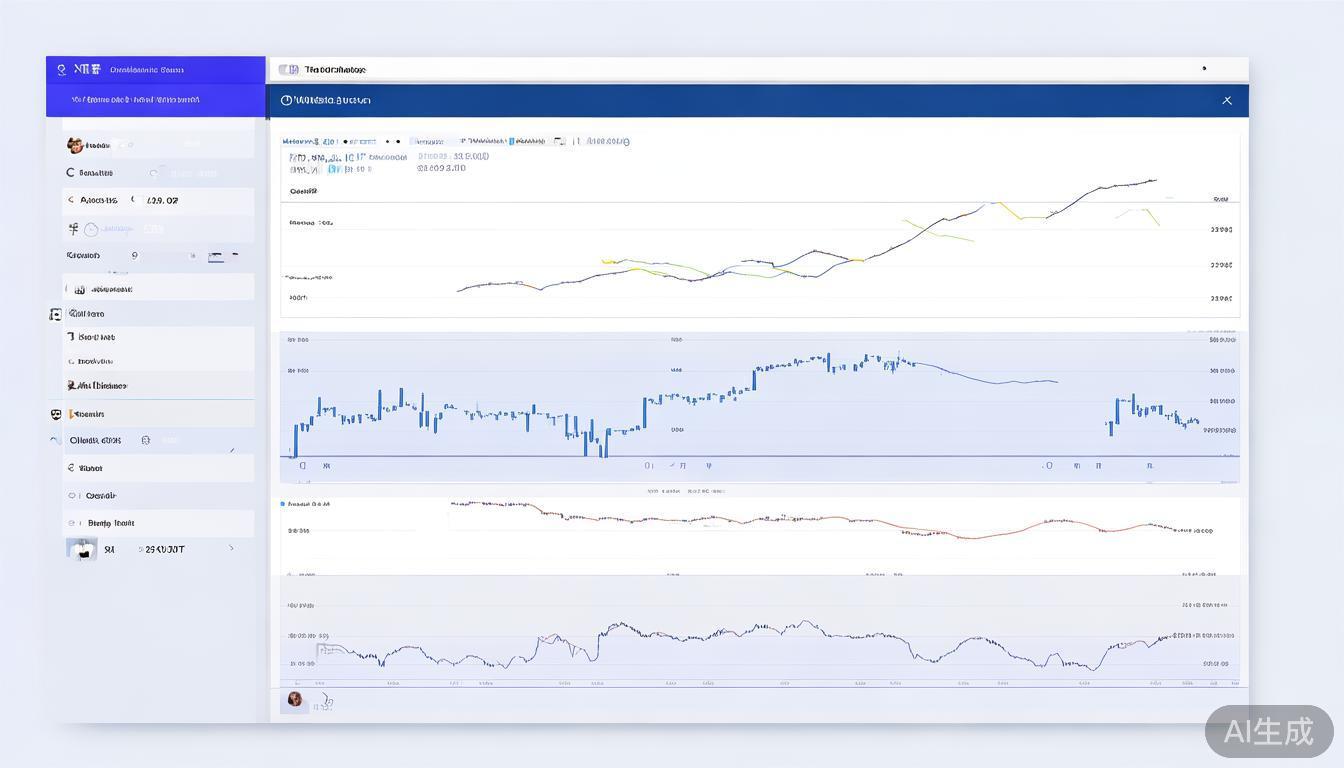Toggle the light blue indicator in chart legend
The height and width of the screenshot is (768, 1344).
click(511, 142)
